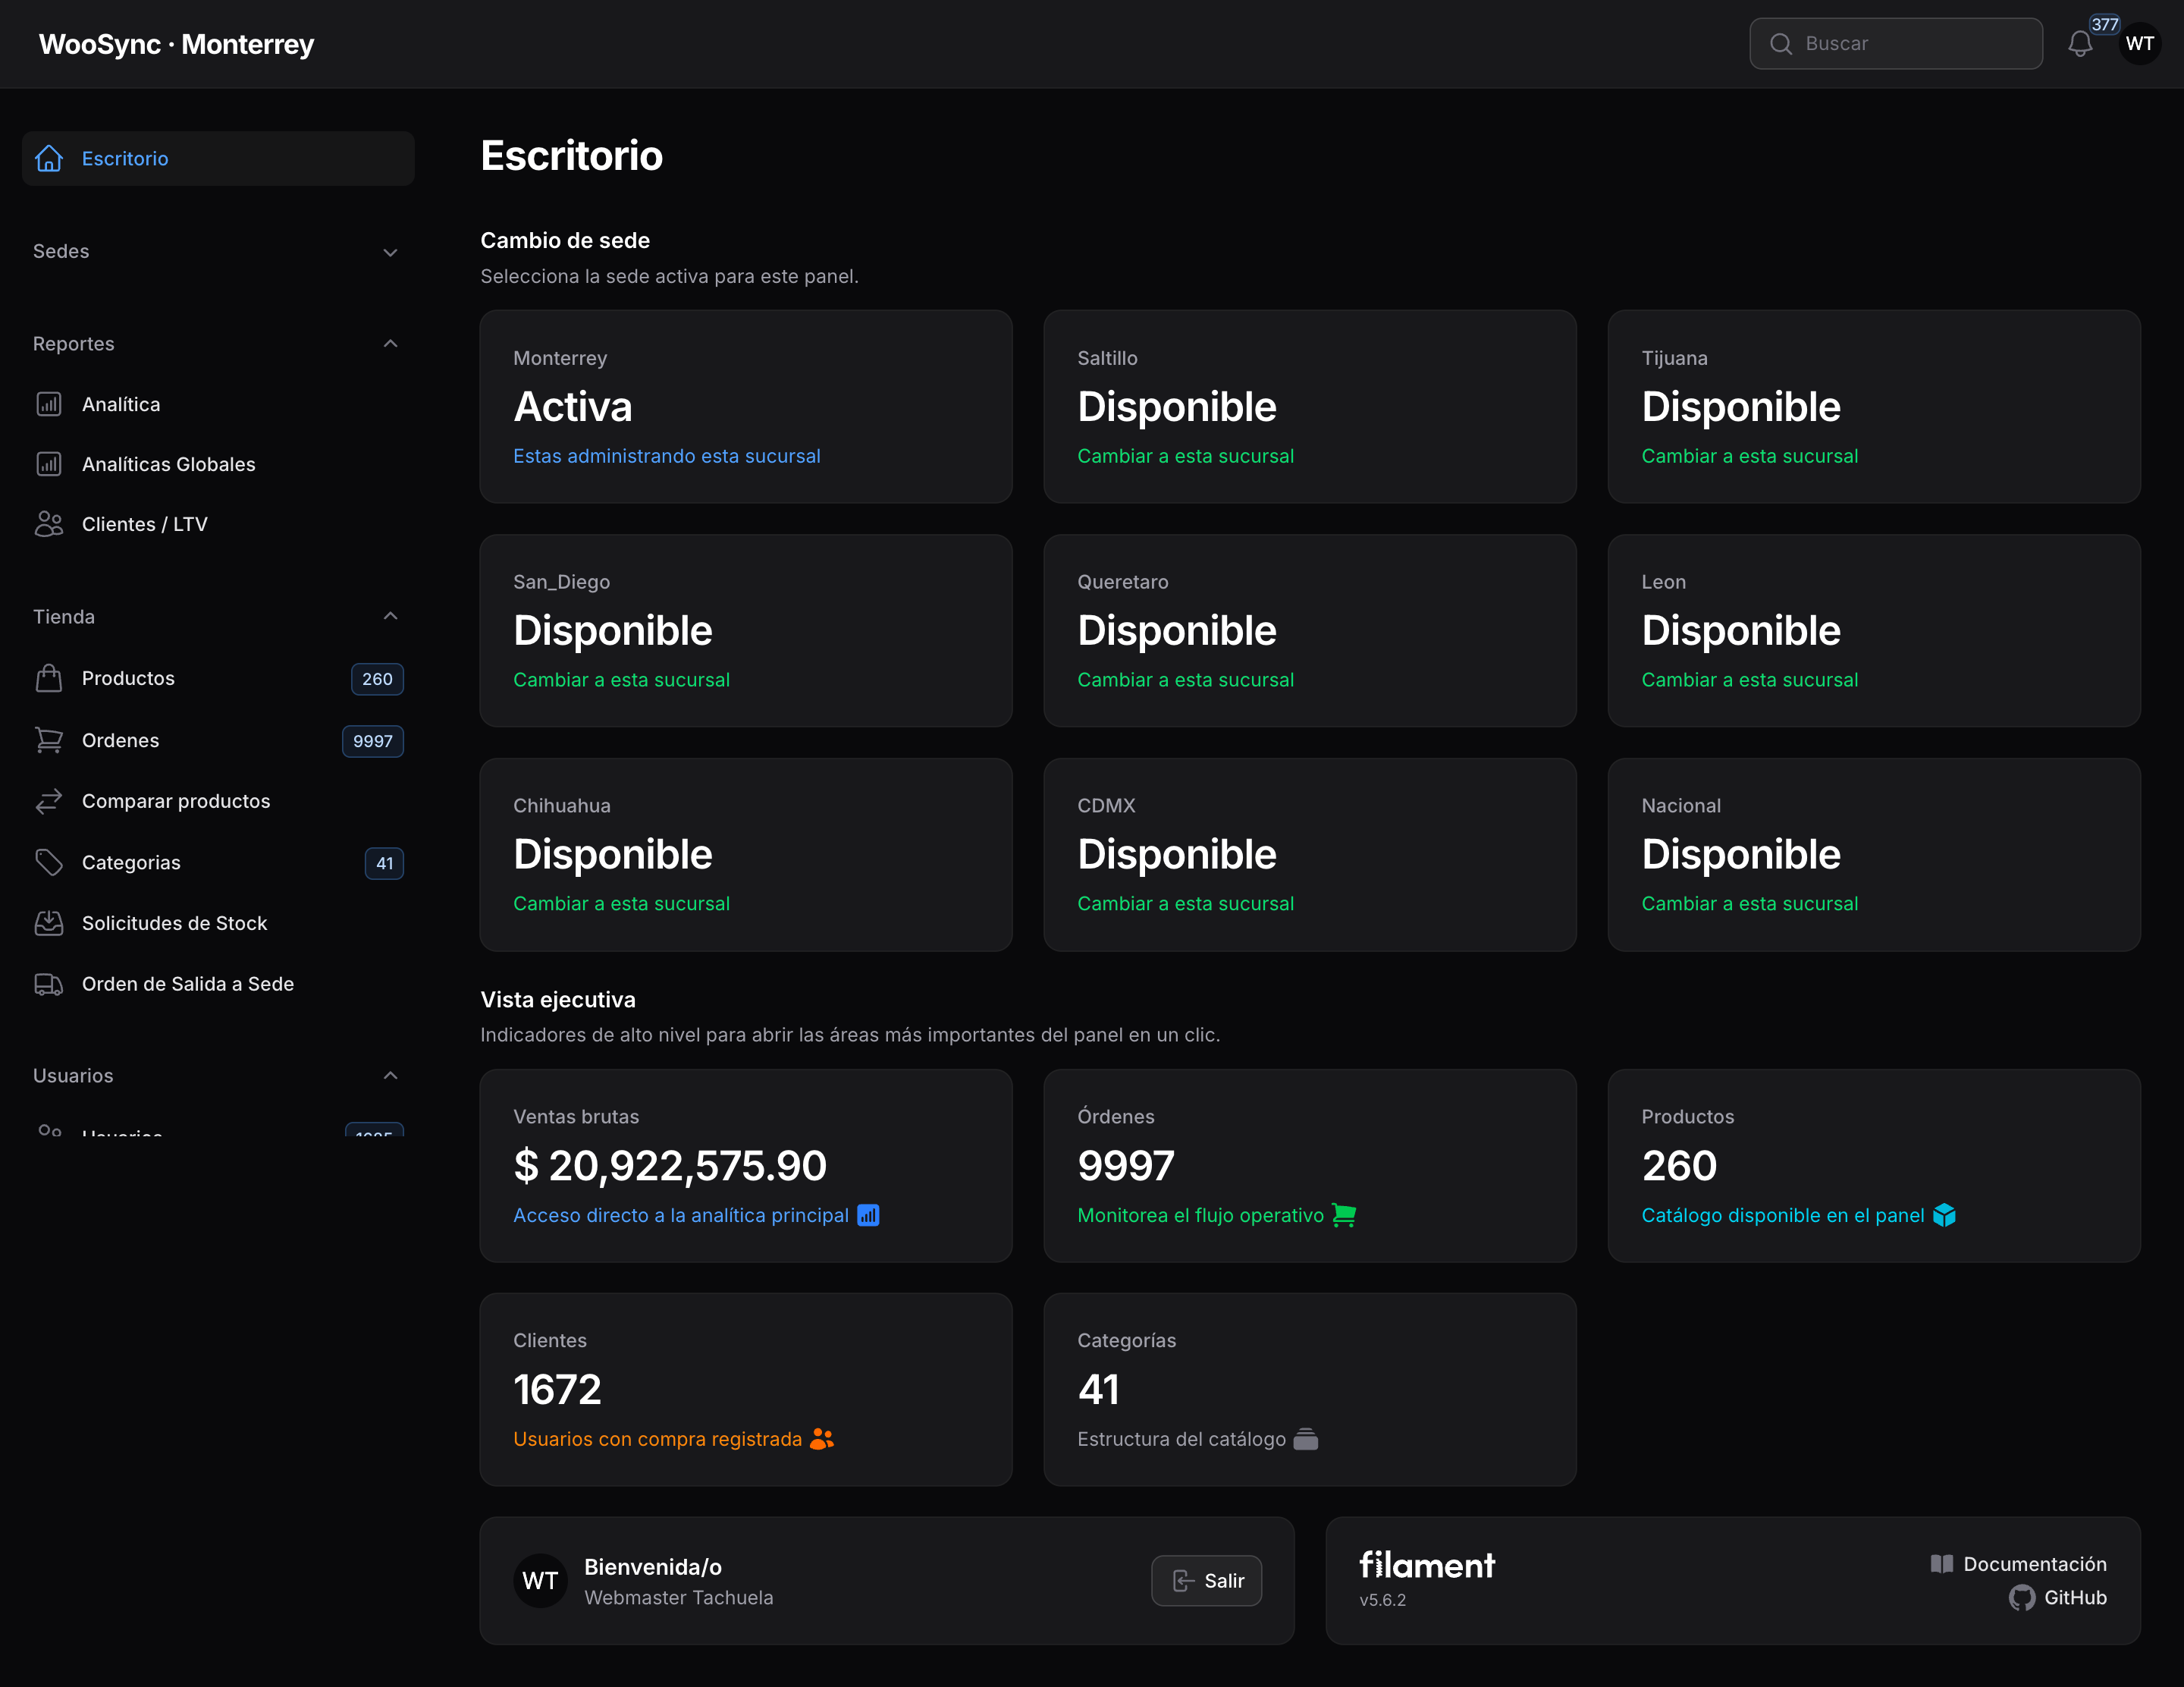2184x1687 pixels.
Task: Switch to Nacional sucursal
Action: (1874, 854)
